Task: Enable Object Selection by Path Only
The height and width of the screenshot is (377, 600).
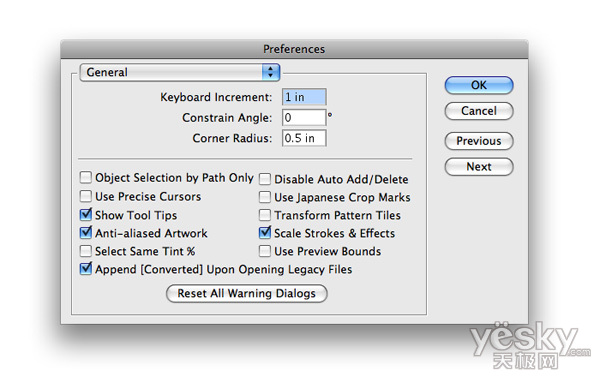Action: tap(86, 177)
